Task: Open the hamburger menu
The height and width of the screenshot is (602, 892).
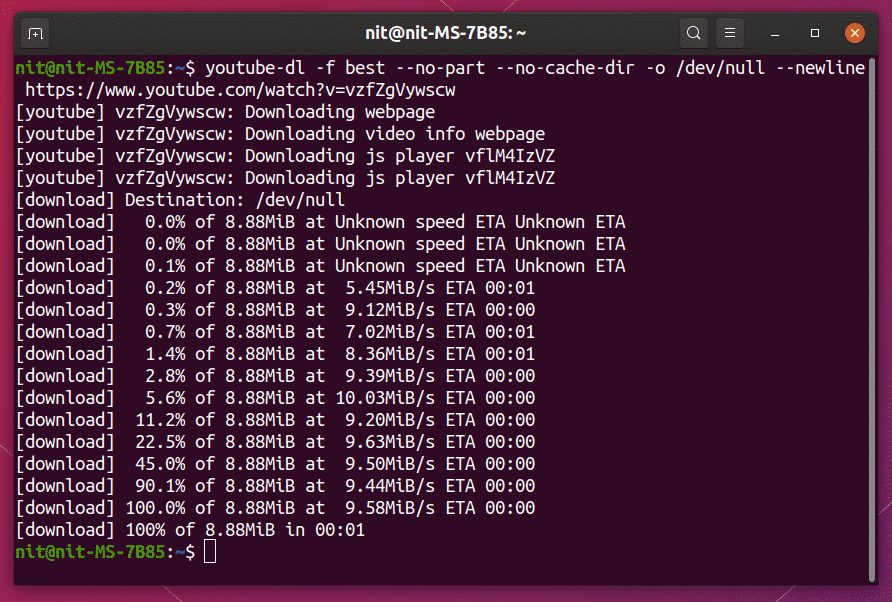Action: click(x=730, y=33)
